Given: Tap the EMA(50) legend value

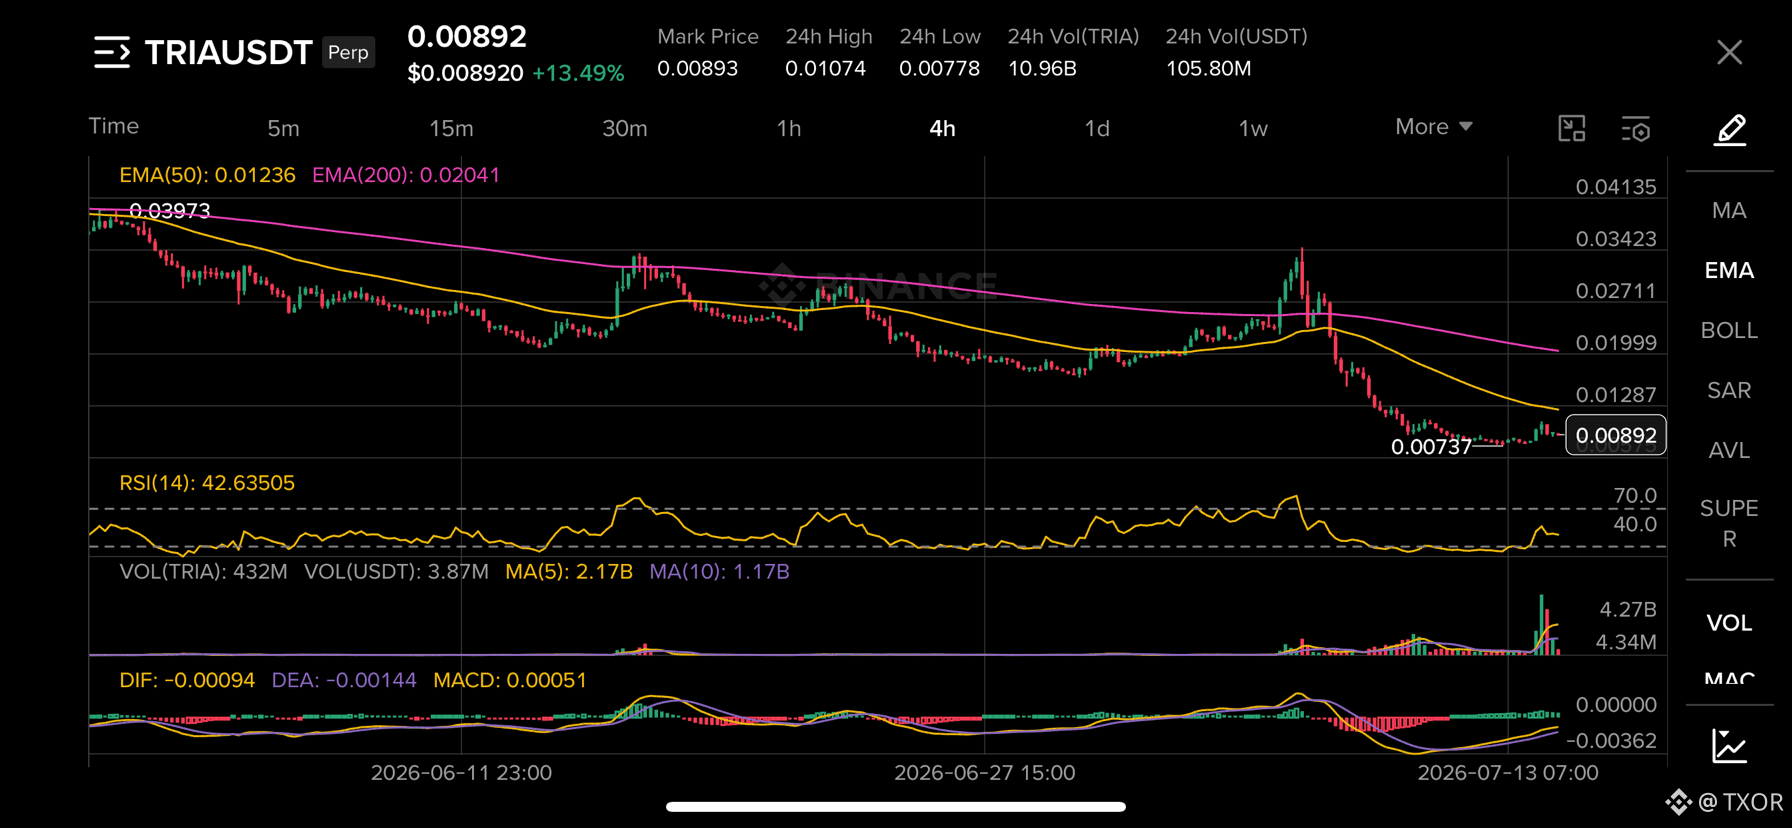Looking at the screenshot, I should pos(207,175).
